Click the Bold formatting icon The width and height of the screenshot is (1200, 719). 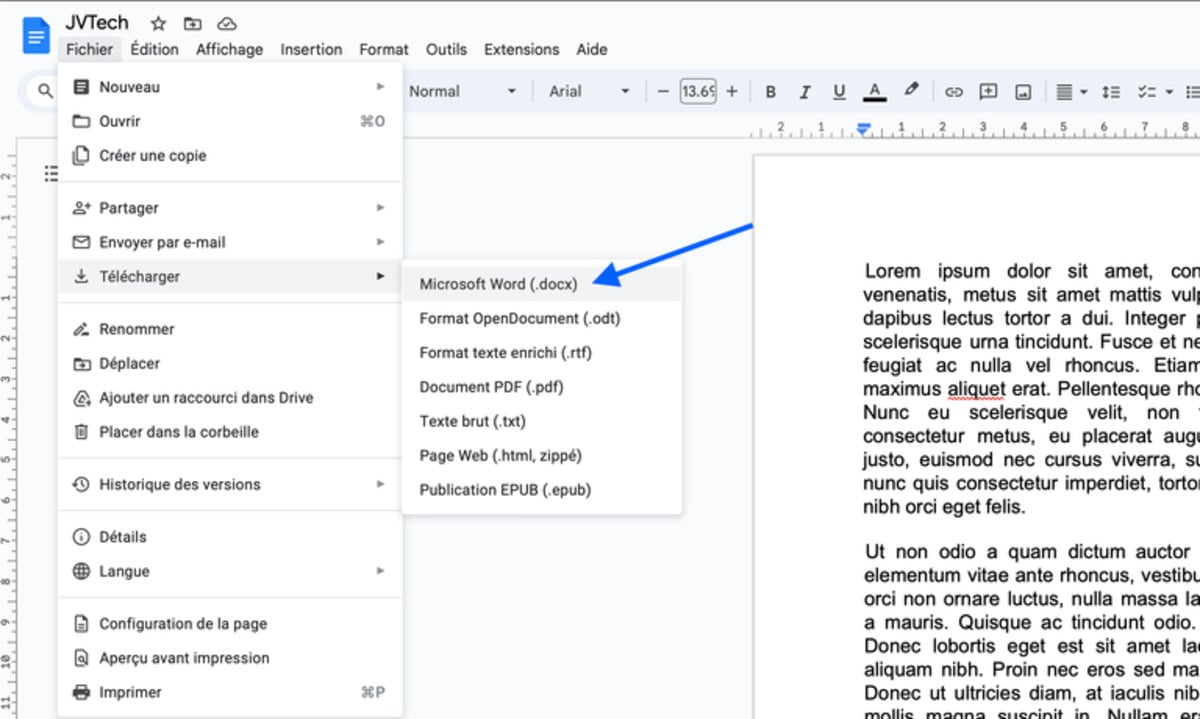[x=770, y=92]
